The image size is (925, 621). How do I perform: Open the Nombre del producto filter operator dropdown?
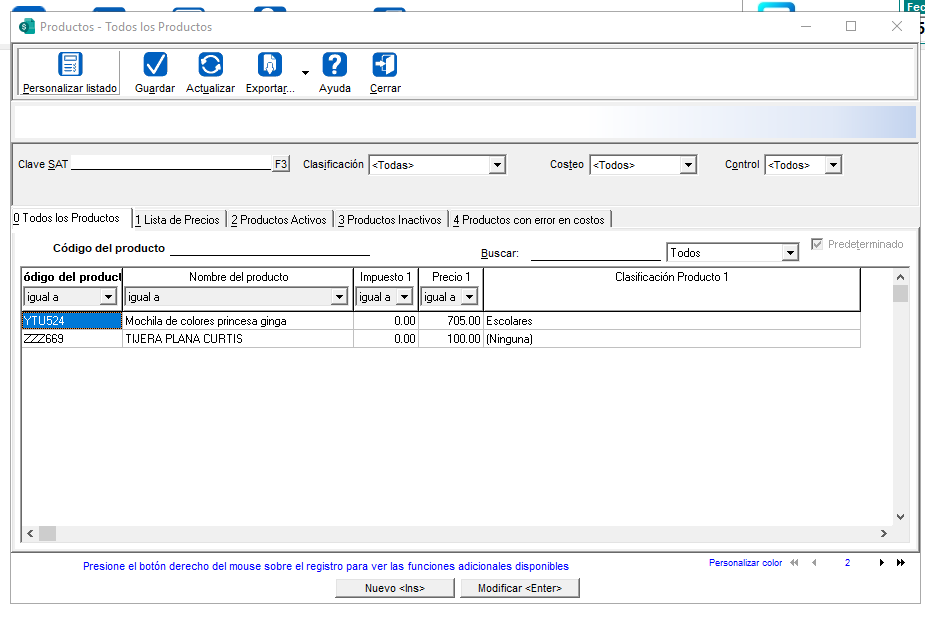coord(339,297)
